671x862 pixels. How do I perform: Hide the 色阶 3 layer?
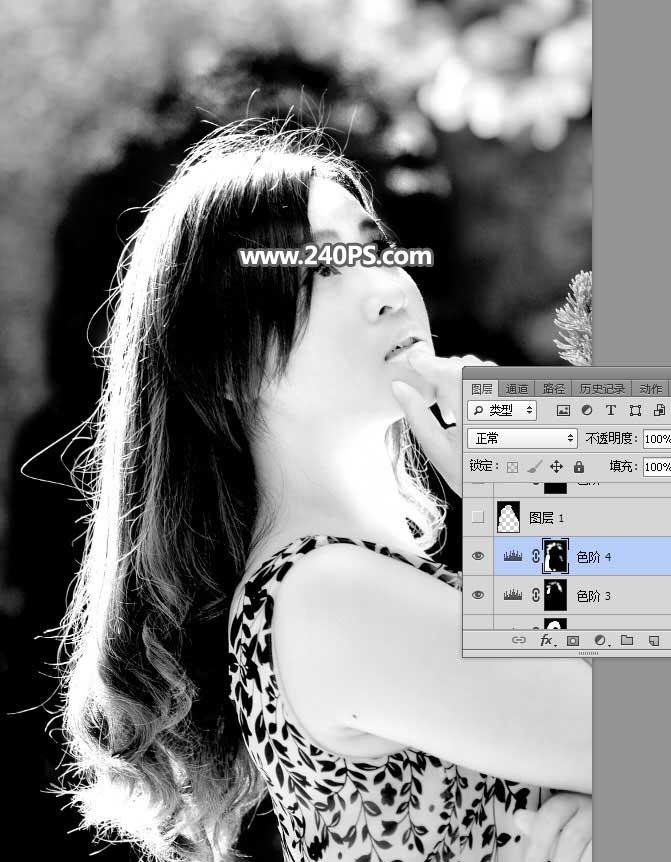(x=478, y=595)
